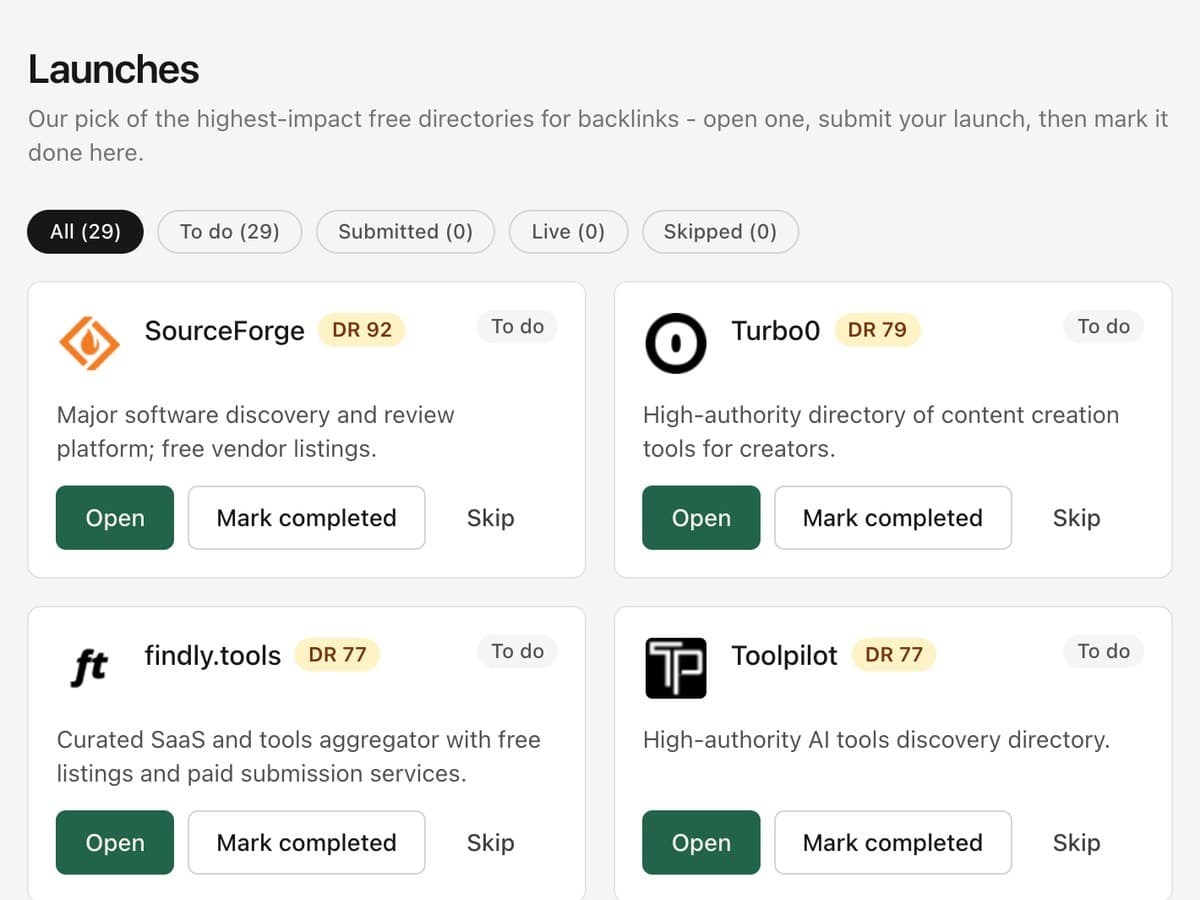Click the Turbo0 card title

(x=775, y=330)
